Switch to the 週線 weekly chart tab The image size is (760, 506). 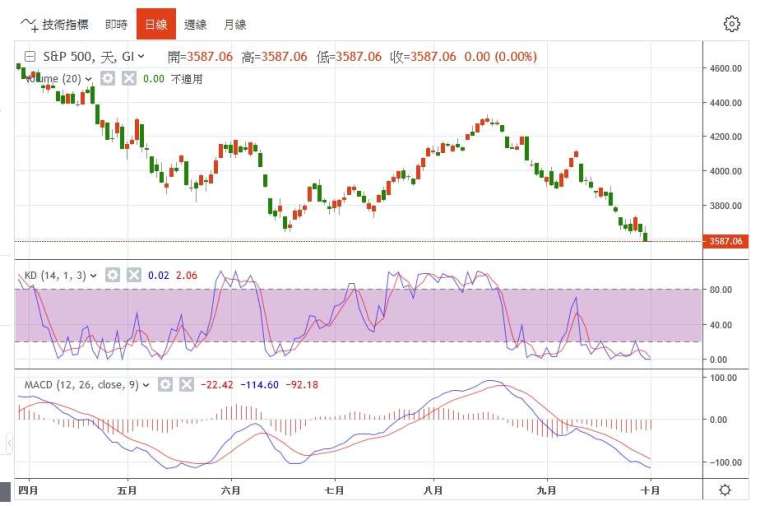(196, 24)
